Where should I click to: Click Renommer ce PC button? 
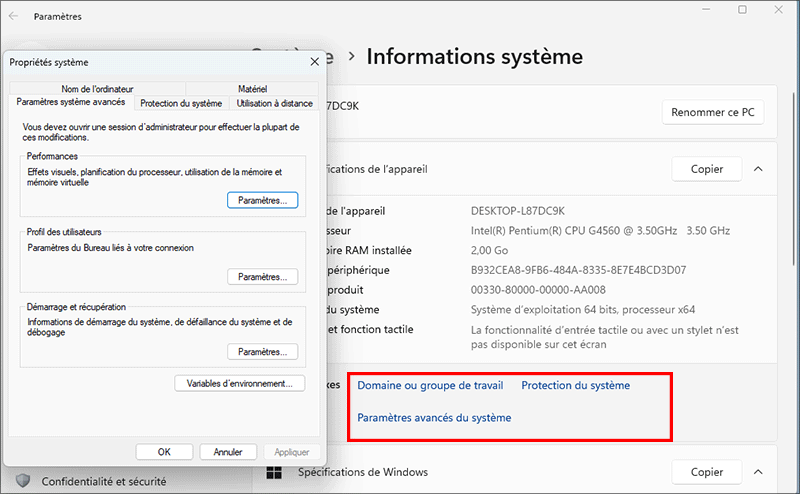click(713, 112)
